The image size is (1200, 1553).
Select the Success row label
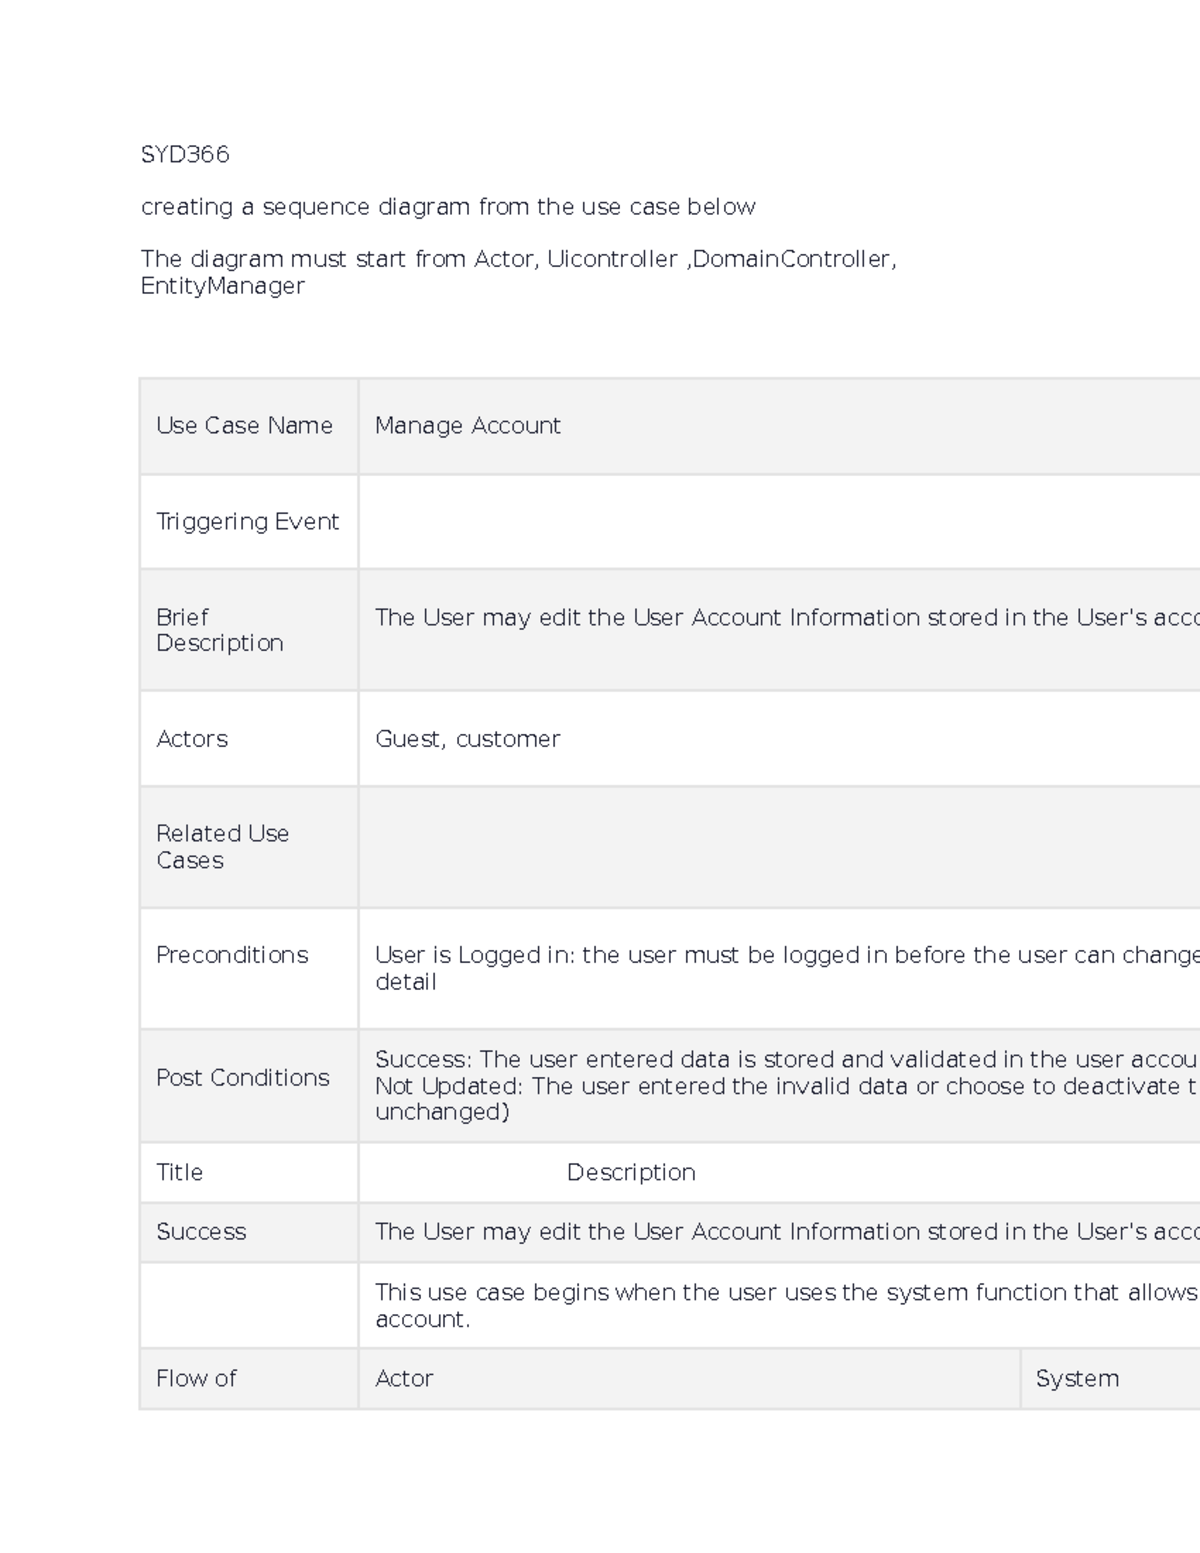pyautogui.click(x=202, y=1232)
